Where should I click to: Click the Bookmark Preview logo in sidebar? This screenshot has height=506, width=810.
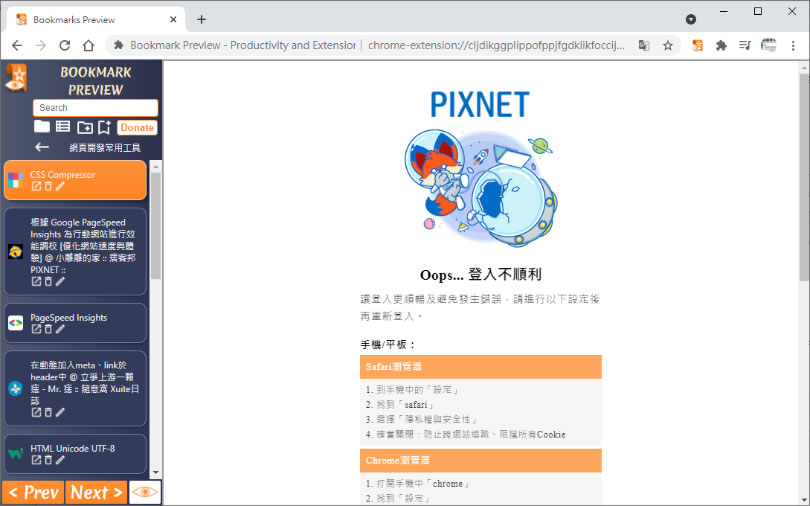(16, 78)
